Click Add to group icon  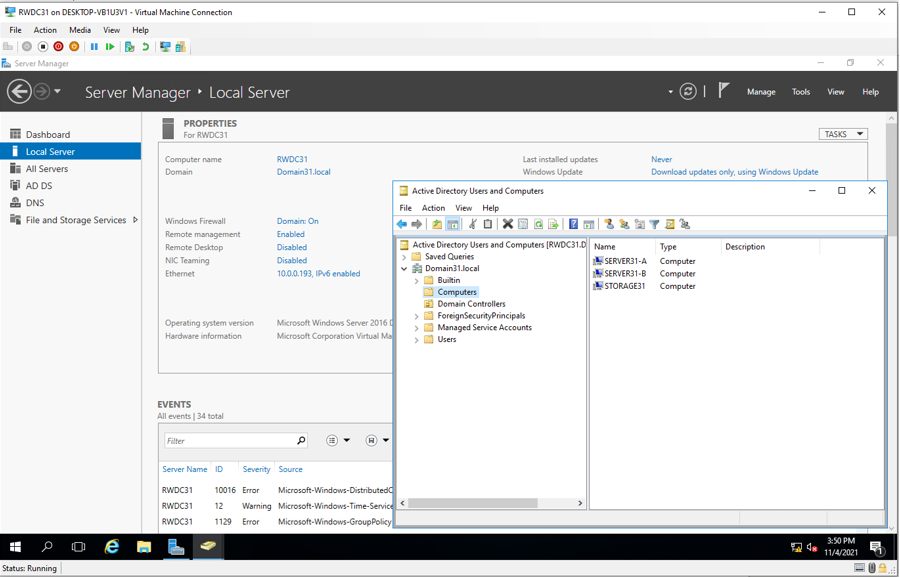point(684,224)
